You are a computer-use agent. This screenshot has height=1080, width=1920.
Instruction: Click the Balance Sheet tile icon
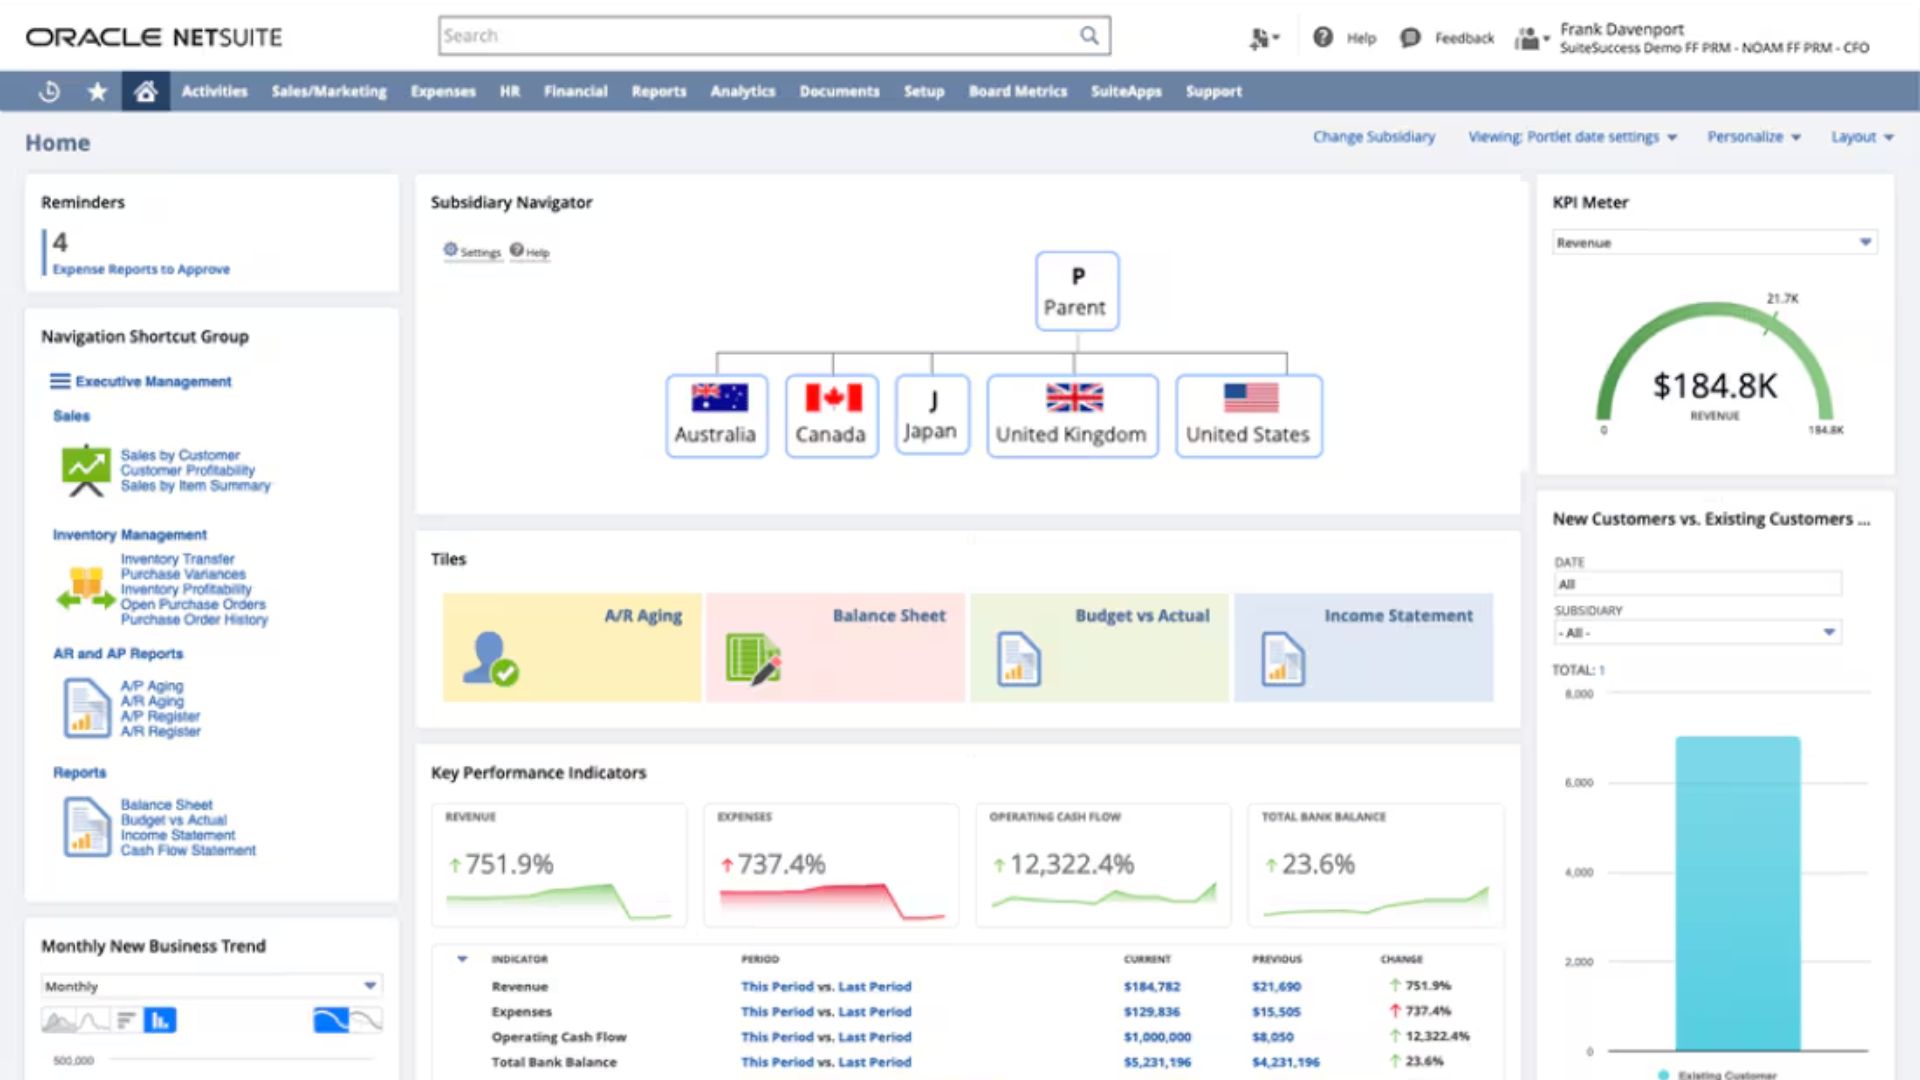(x=753, y=659)
